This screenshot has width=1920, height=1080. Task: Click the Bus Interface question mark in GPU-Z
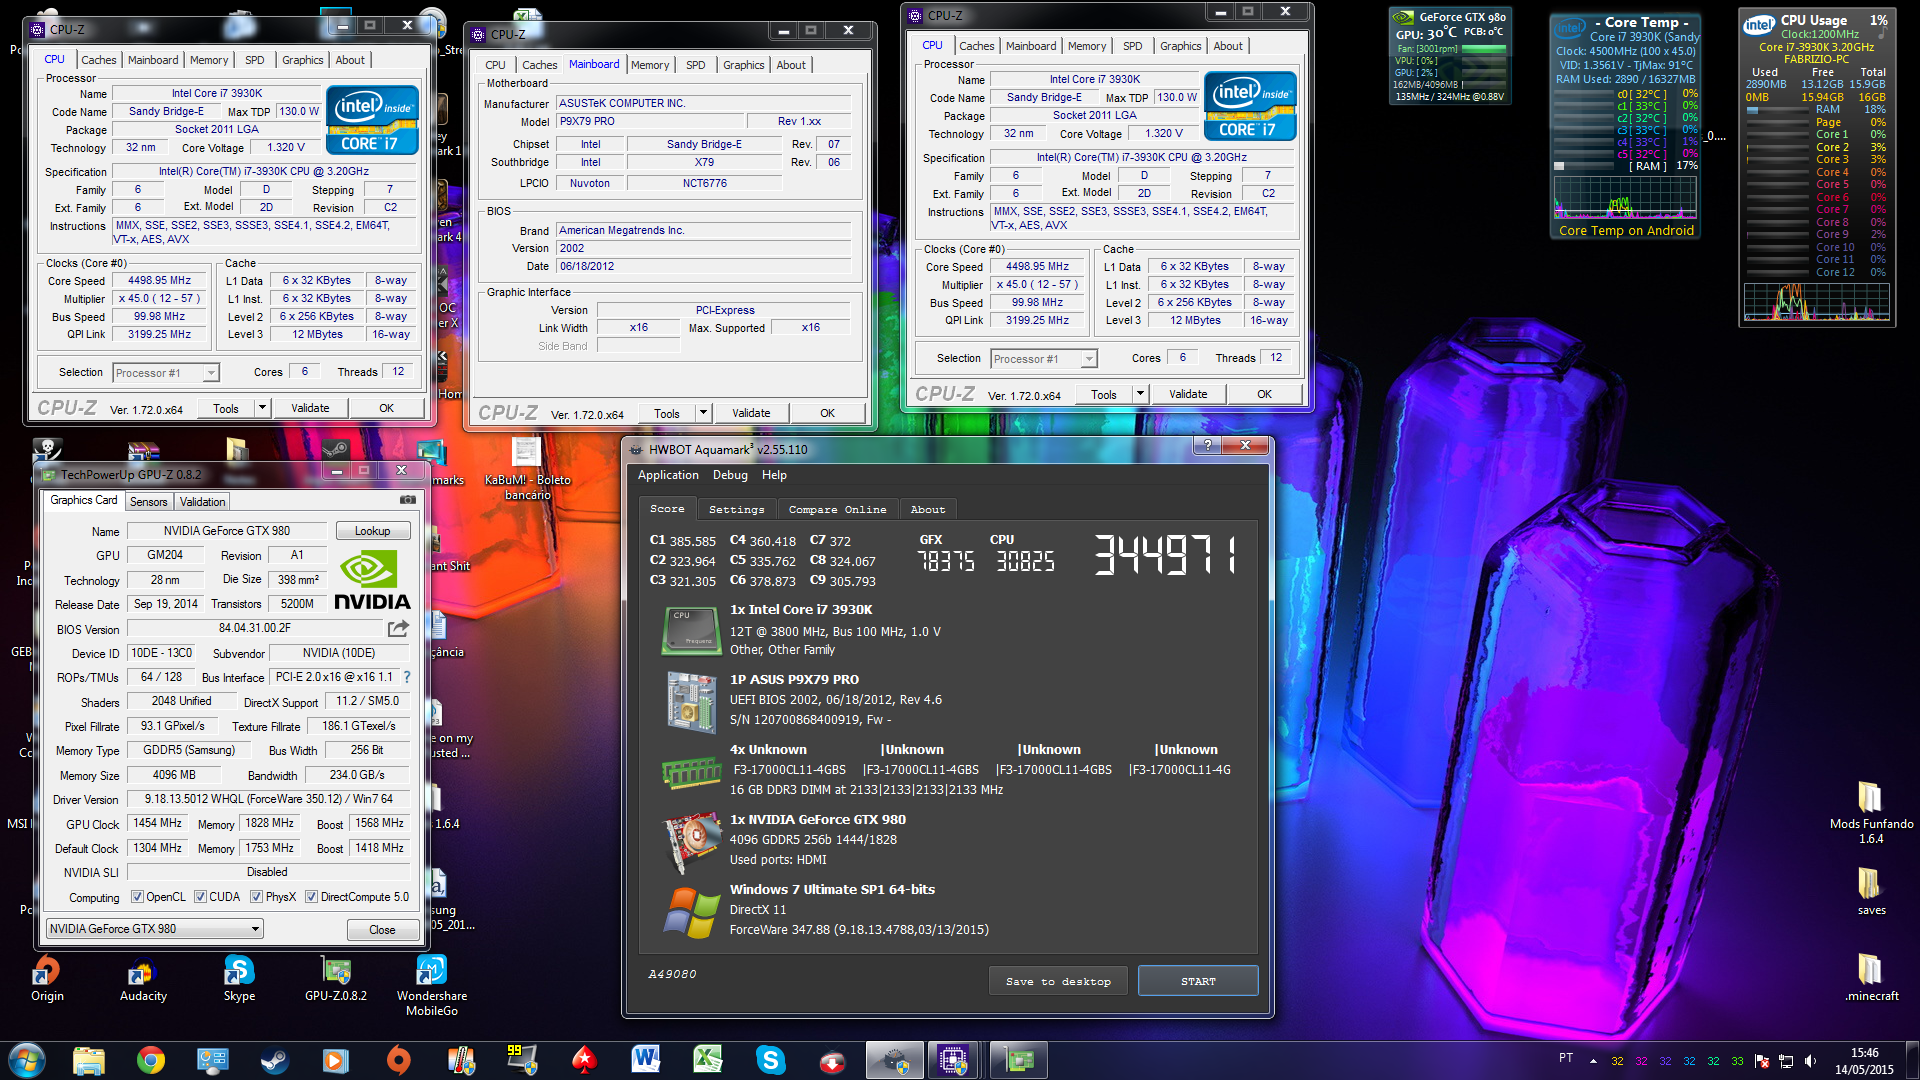(x=407, y=677)
